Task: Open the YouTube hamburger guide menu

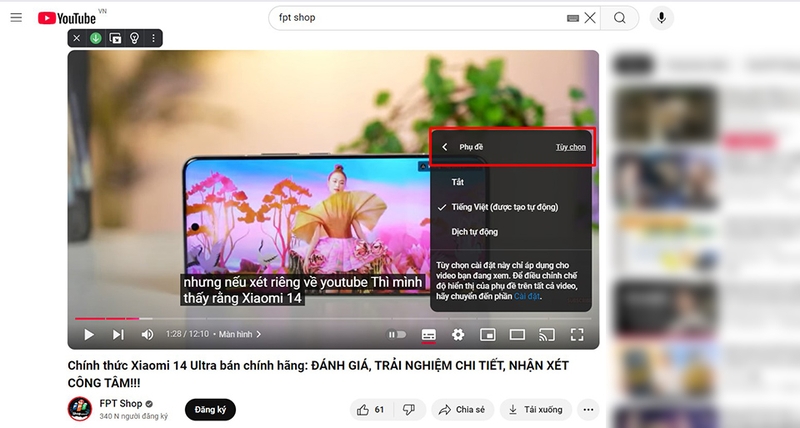Action: tap(16, 17)
